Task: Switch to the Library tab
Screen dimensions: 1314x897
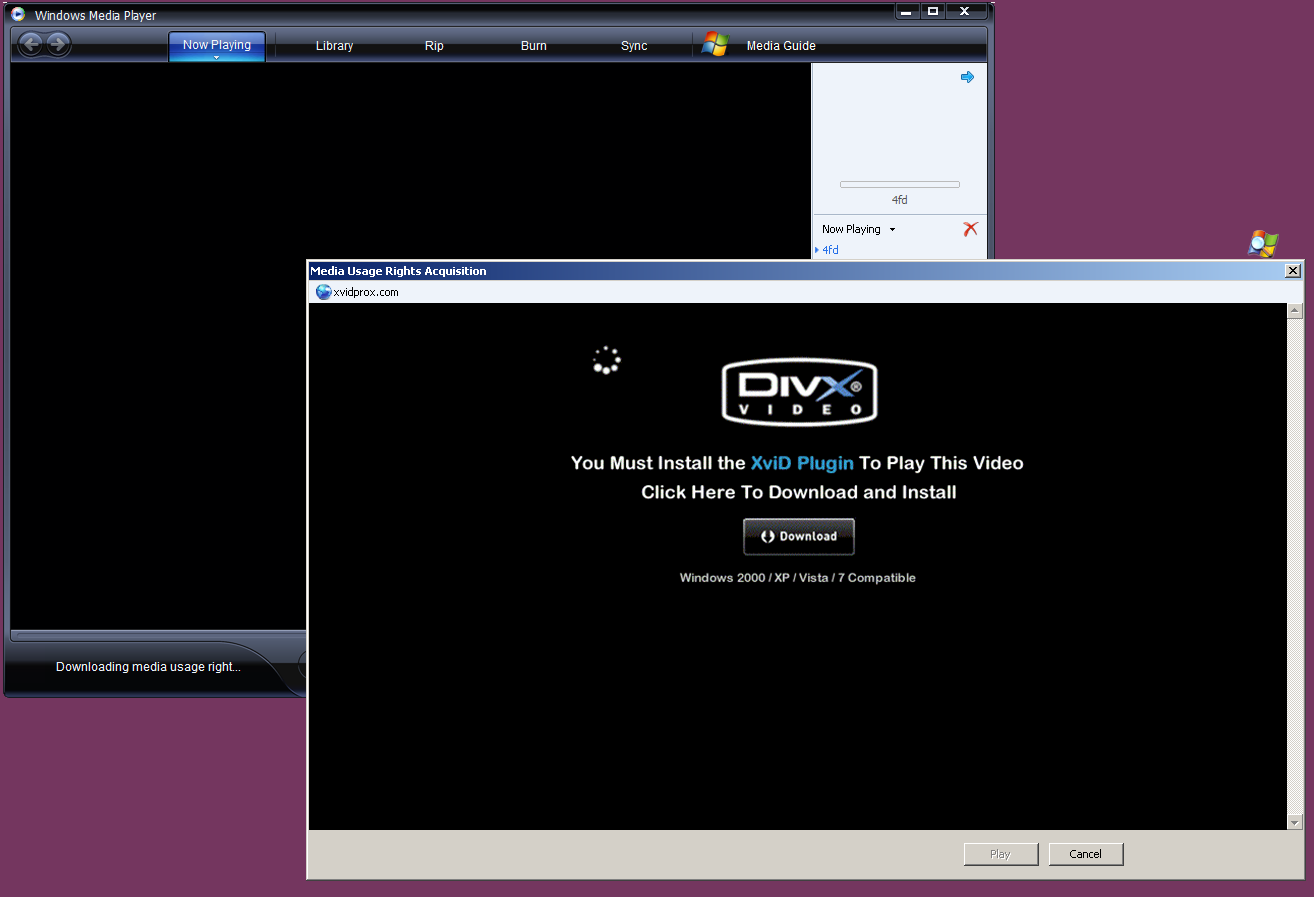Action: point(334,46)
